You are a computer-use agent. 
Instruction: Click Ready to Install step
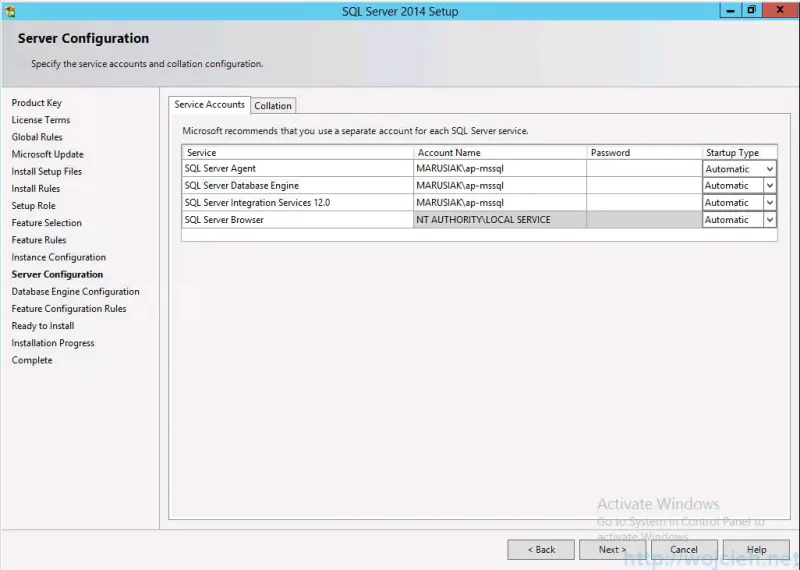[x=43, y=326]
